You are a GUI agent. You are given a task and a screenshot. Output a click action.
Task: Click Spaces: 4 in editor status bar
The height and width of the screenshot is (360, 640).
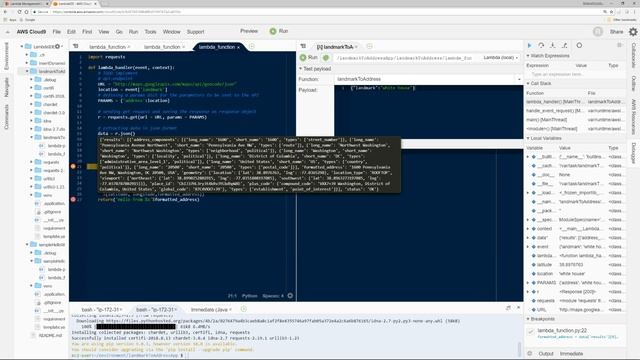pyautogui.click(x=273, y=296)
